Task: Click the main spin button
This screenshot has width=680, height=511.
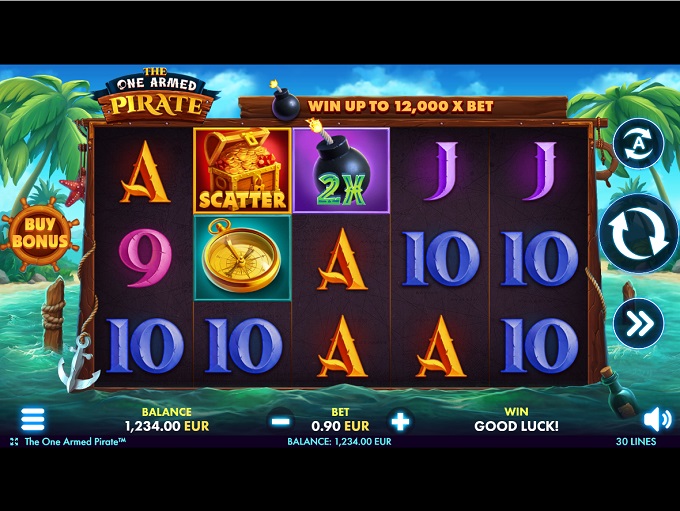Action: [638, 234]
